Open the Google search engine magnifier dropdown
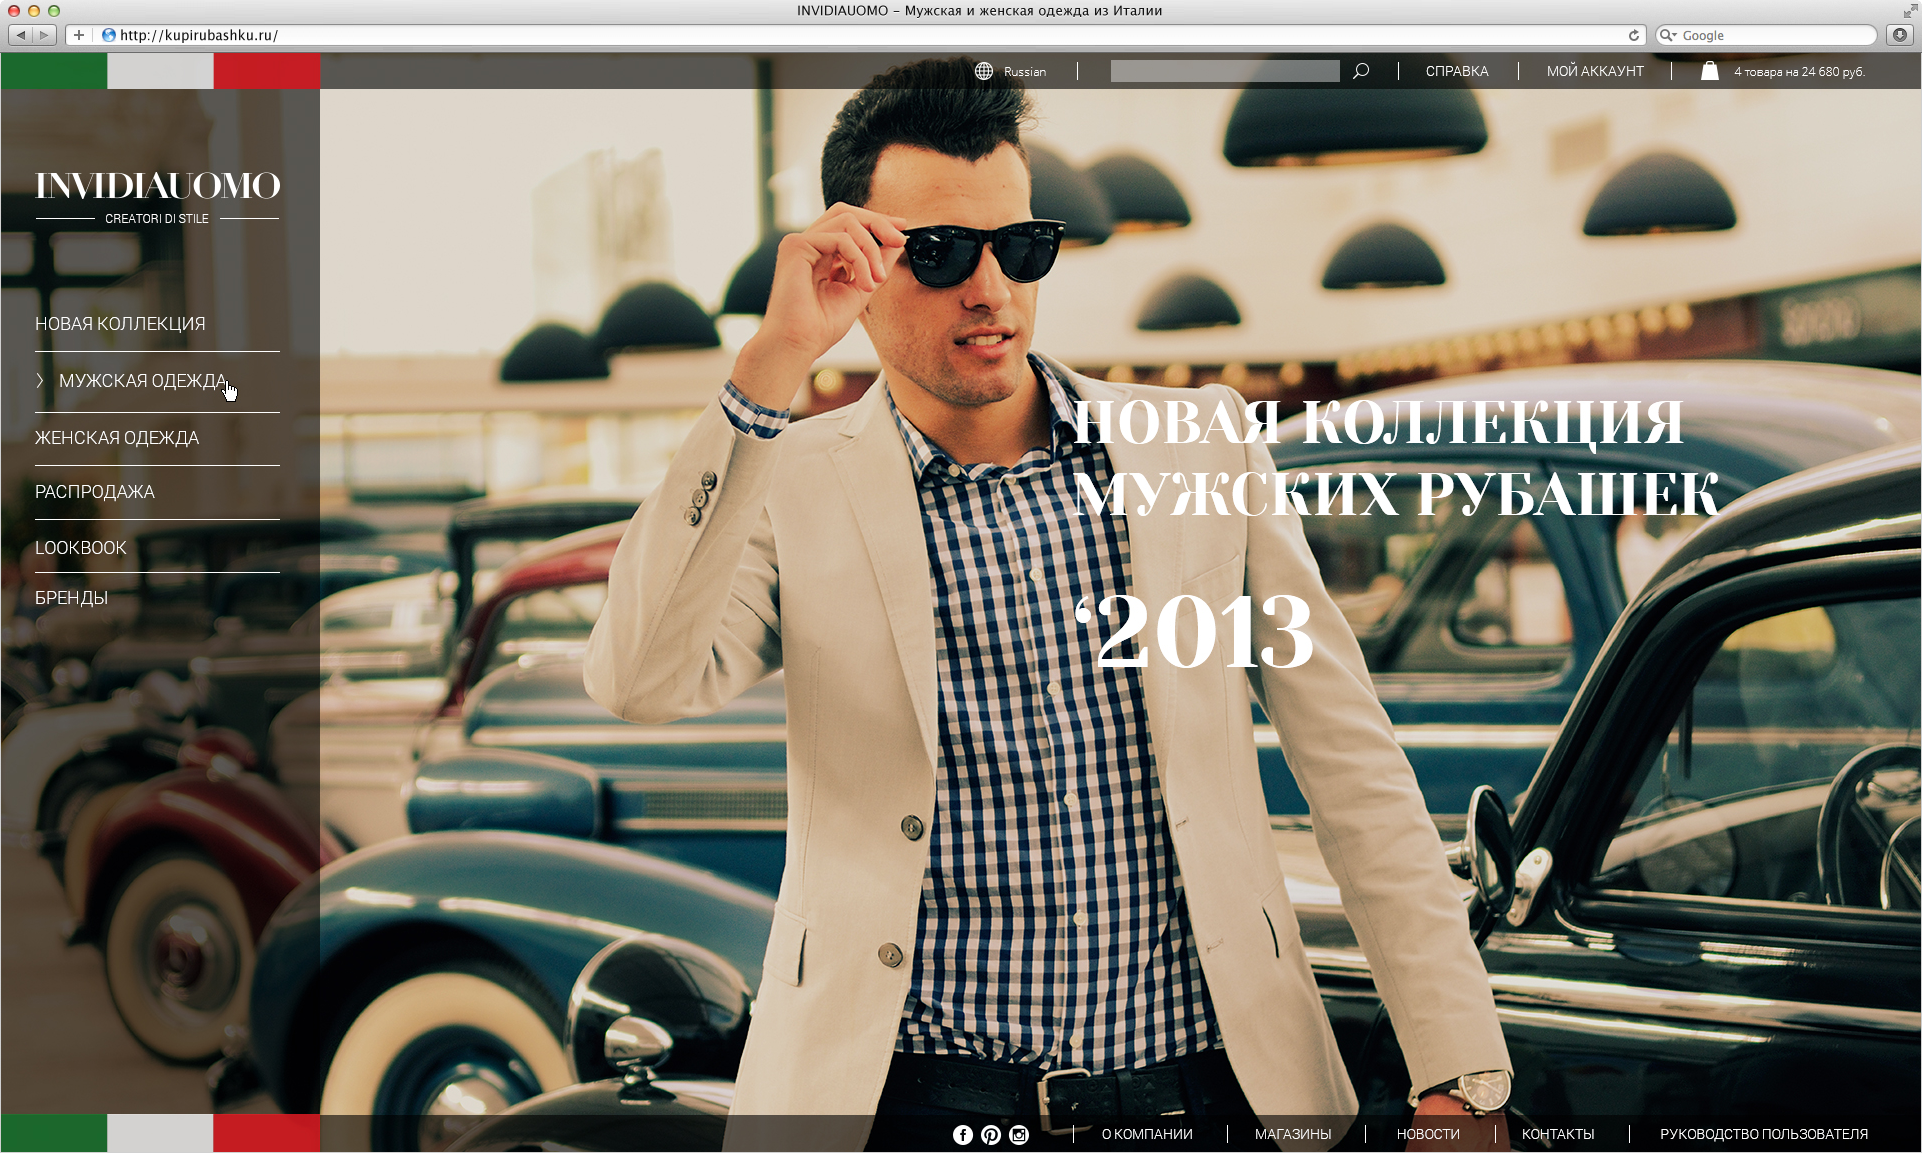 click(1668, 35)
